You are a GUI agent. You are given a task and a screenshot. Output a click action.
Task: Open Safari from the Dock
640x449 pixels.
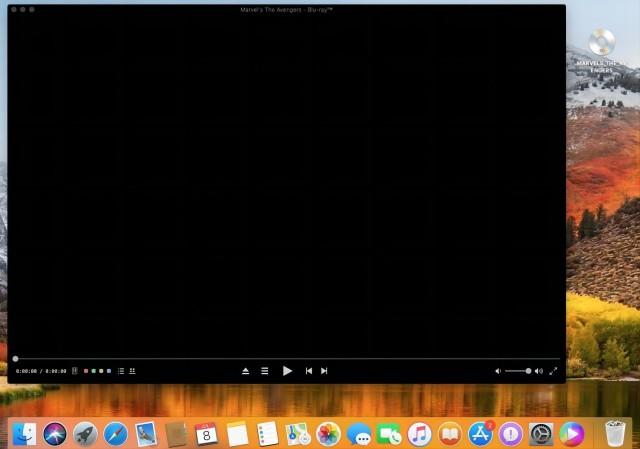[x=116, y=434]
